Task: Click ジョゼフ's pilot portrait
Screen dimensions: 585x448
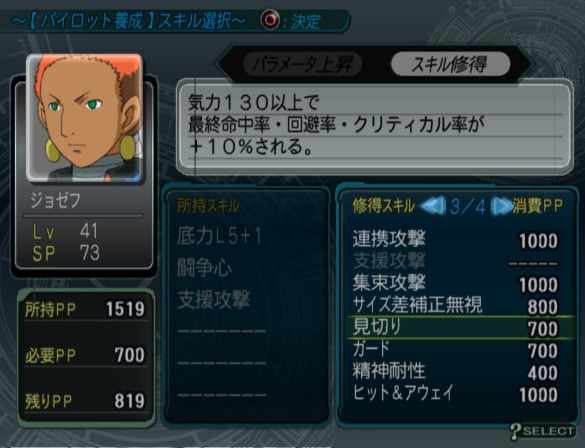Action: coord(85,118)
